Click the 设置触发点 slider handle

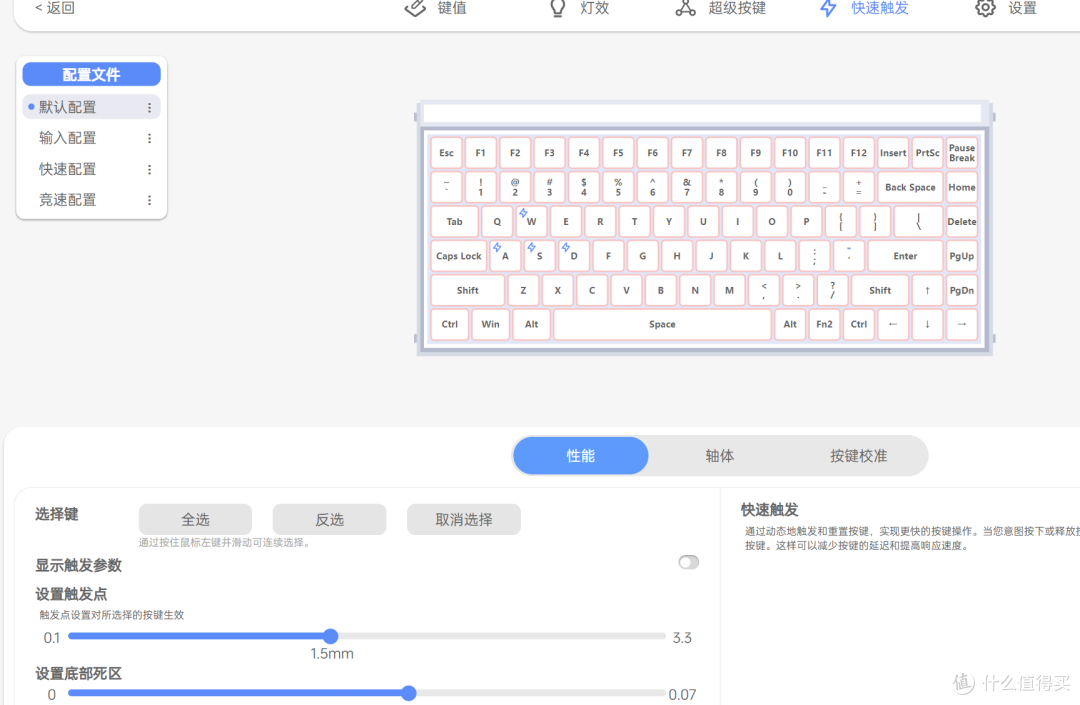coord(331,636)
